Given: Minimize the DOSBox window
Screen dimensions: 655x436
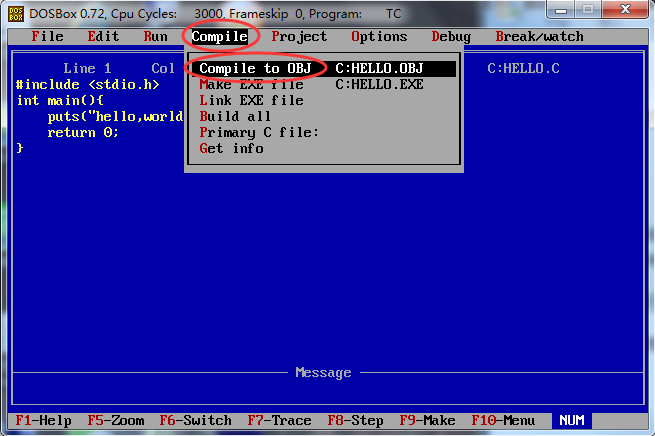Looking at the screenshot, I should point(561,10).
